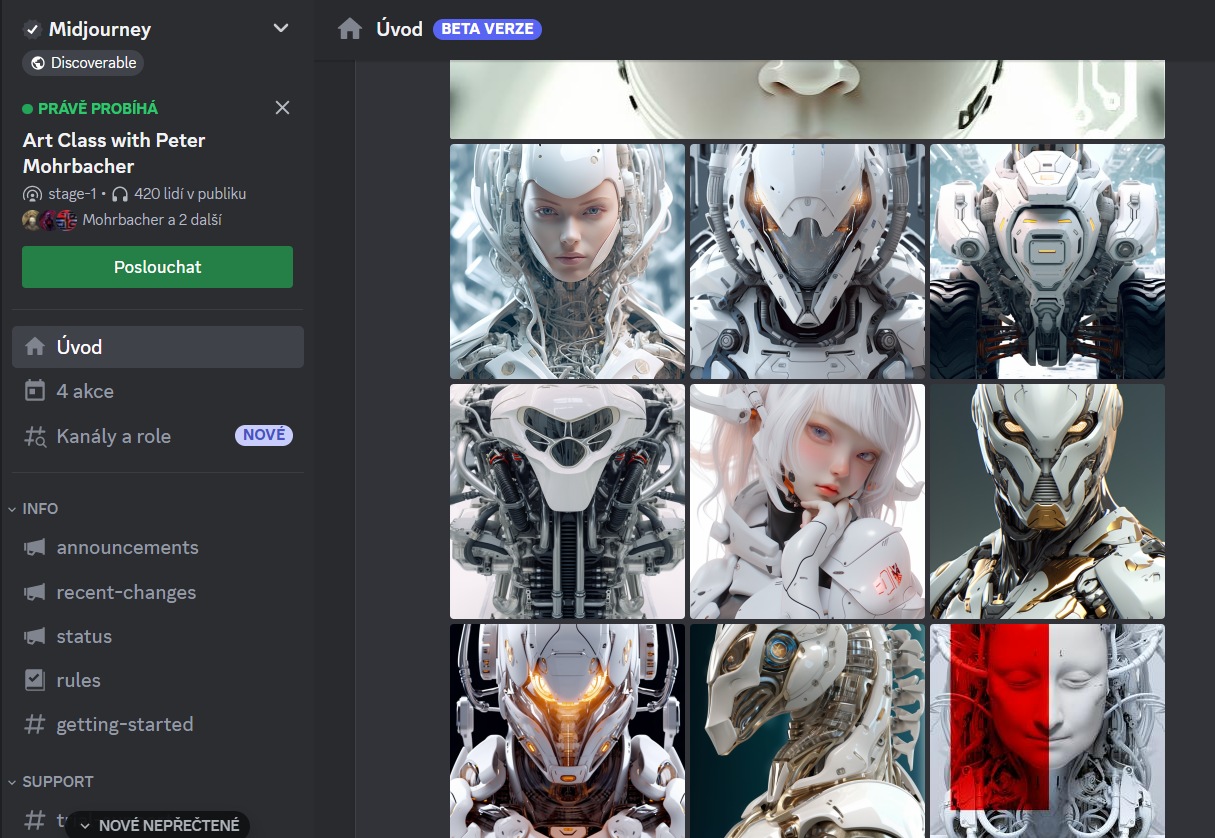Click the verified checkmark beside Midjourney
The height and width of the screenshot is (838, 1215).
coord(32,29)
